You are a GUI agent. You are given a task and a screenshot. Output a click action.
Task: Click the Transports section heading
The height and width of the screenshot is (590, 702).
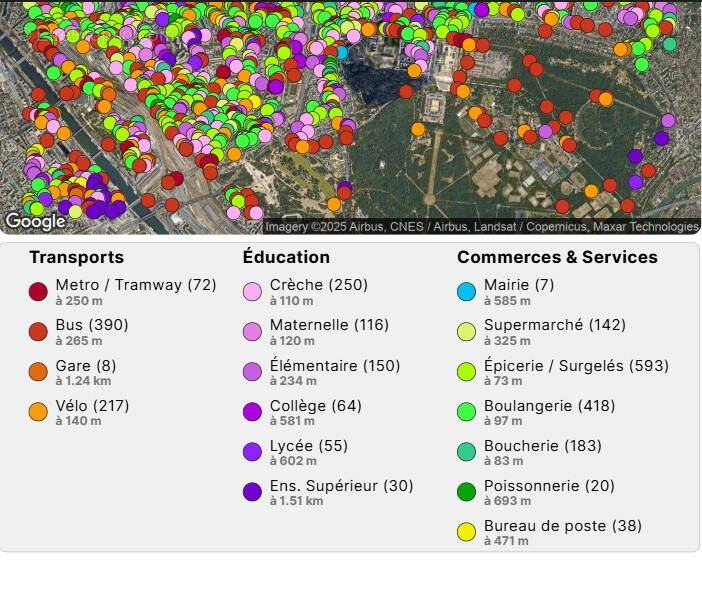pyautogui.click(x=76, y=257)
